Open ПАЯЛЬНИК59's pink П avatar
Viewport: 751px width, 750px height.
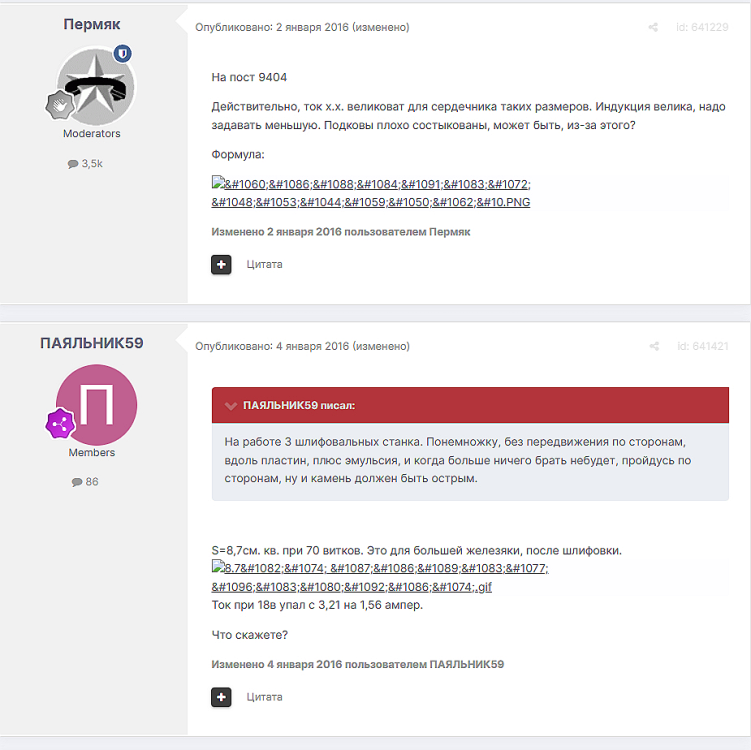[96, 405]
